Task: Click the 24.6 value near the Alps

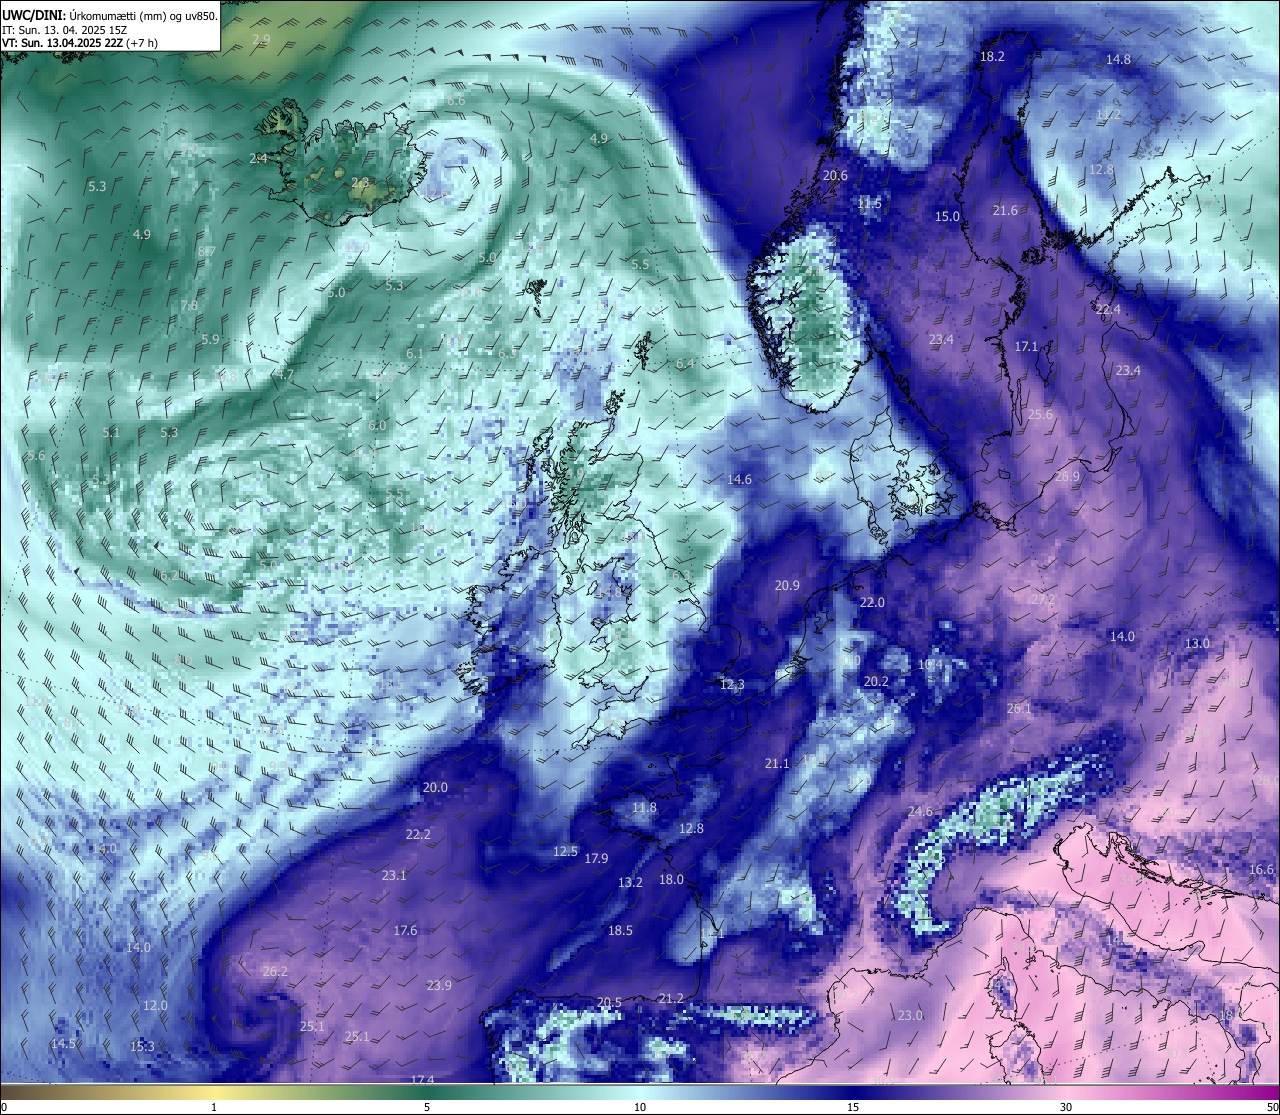Action: point(920,812)
